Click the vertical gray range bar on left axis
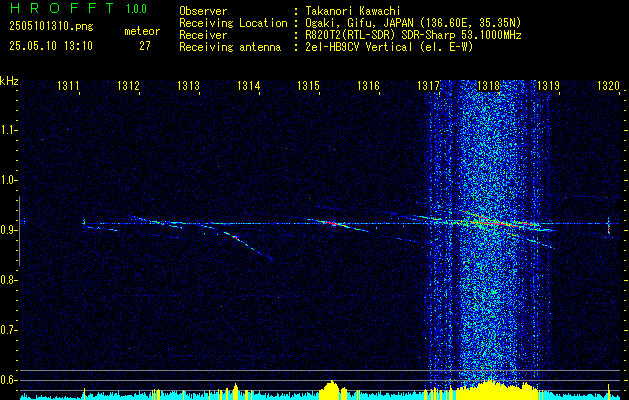This screenshot has height=400, width=629. (20, 231)
